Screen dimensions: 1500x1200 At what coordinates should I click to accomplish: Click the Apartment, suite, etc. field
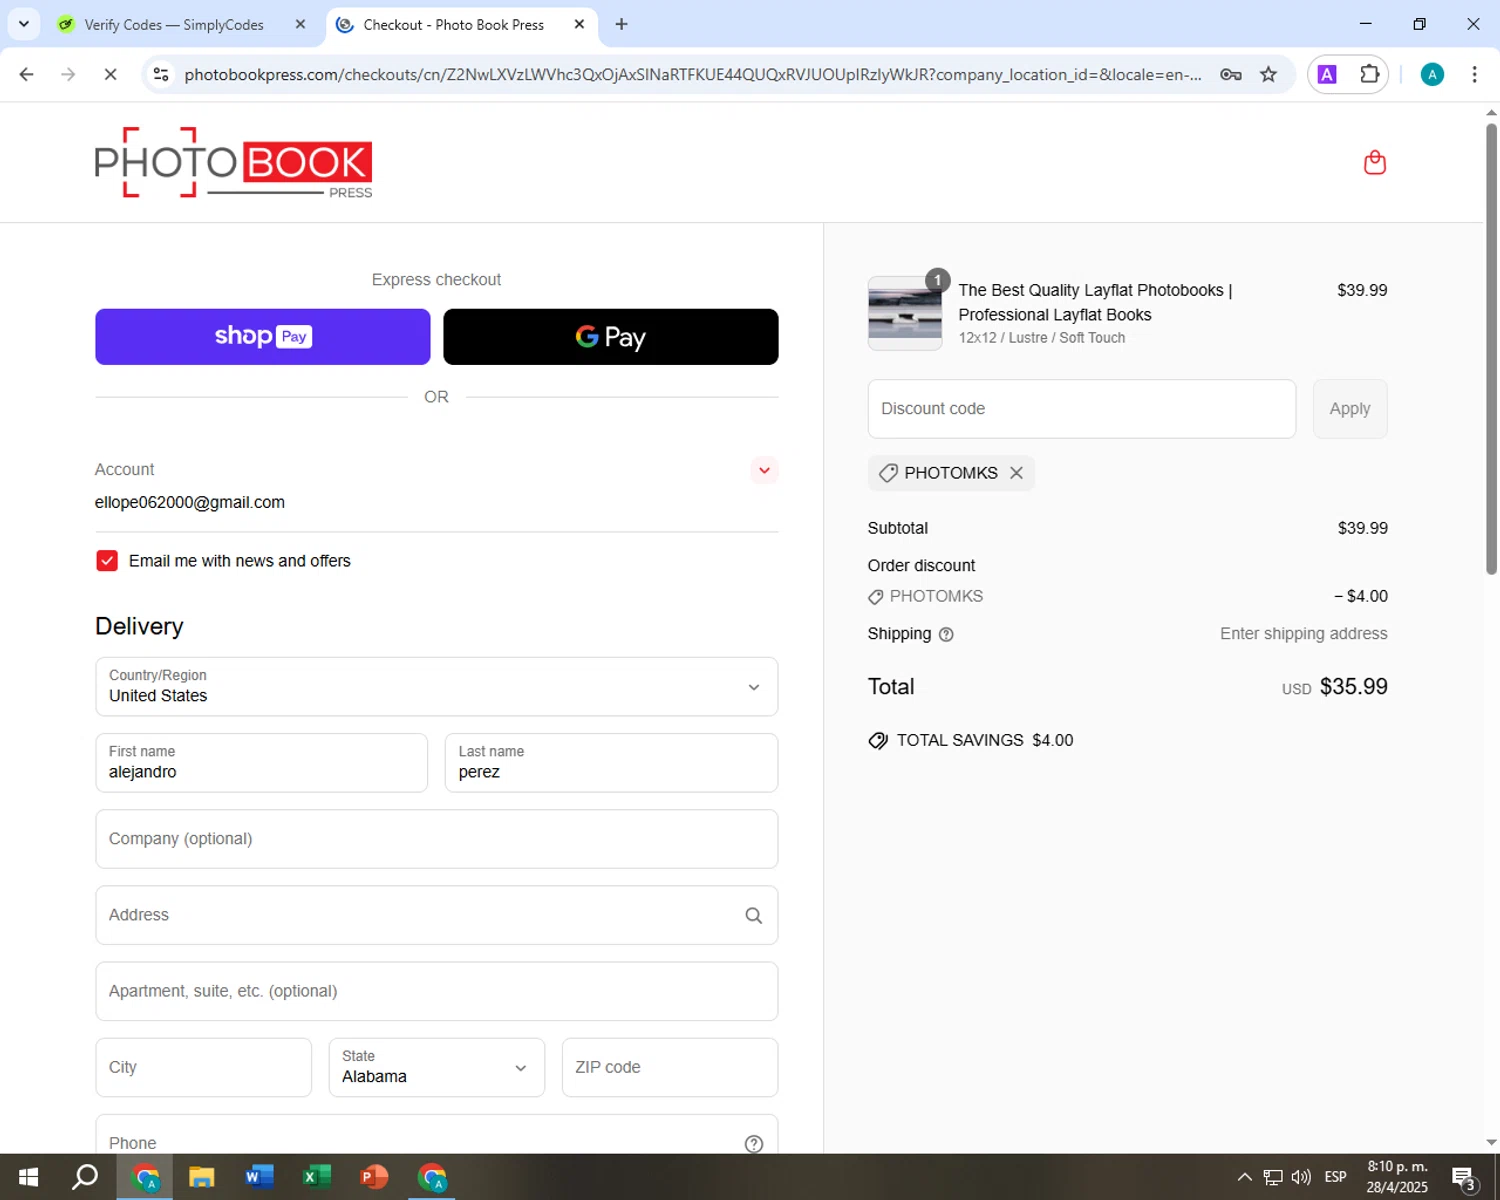click(437, 991)
